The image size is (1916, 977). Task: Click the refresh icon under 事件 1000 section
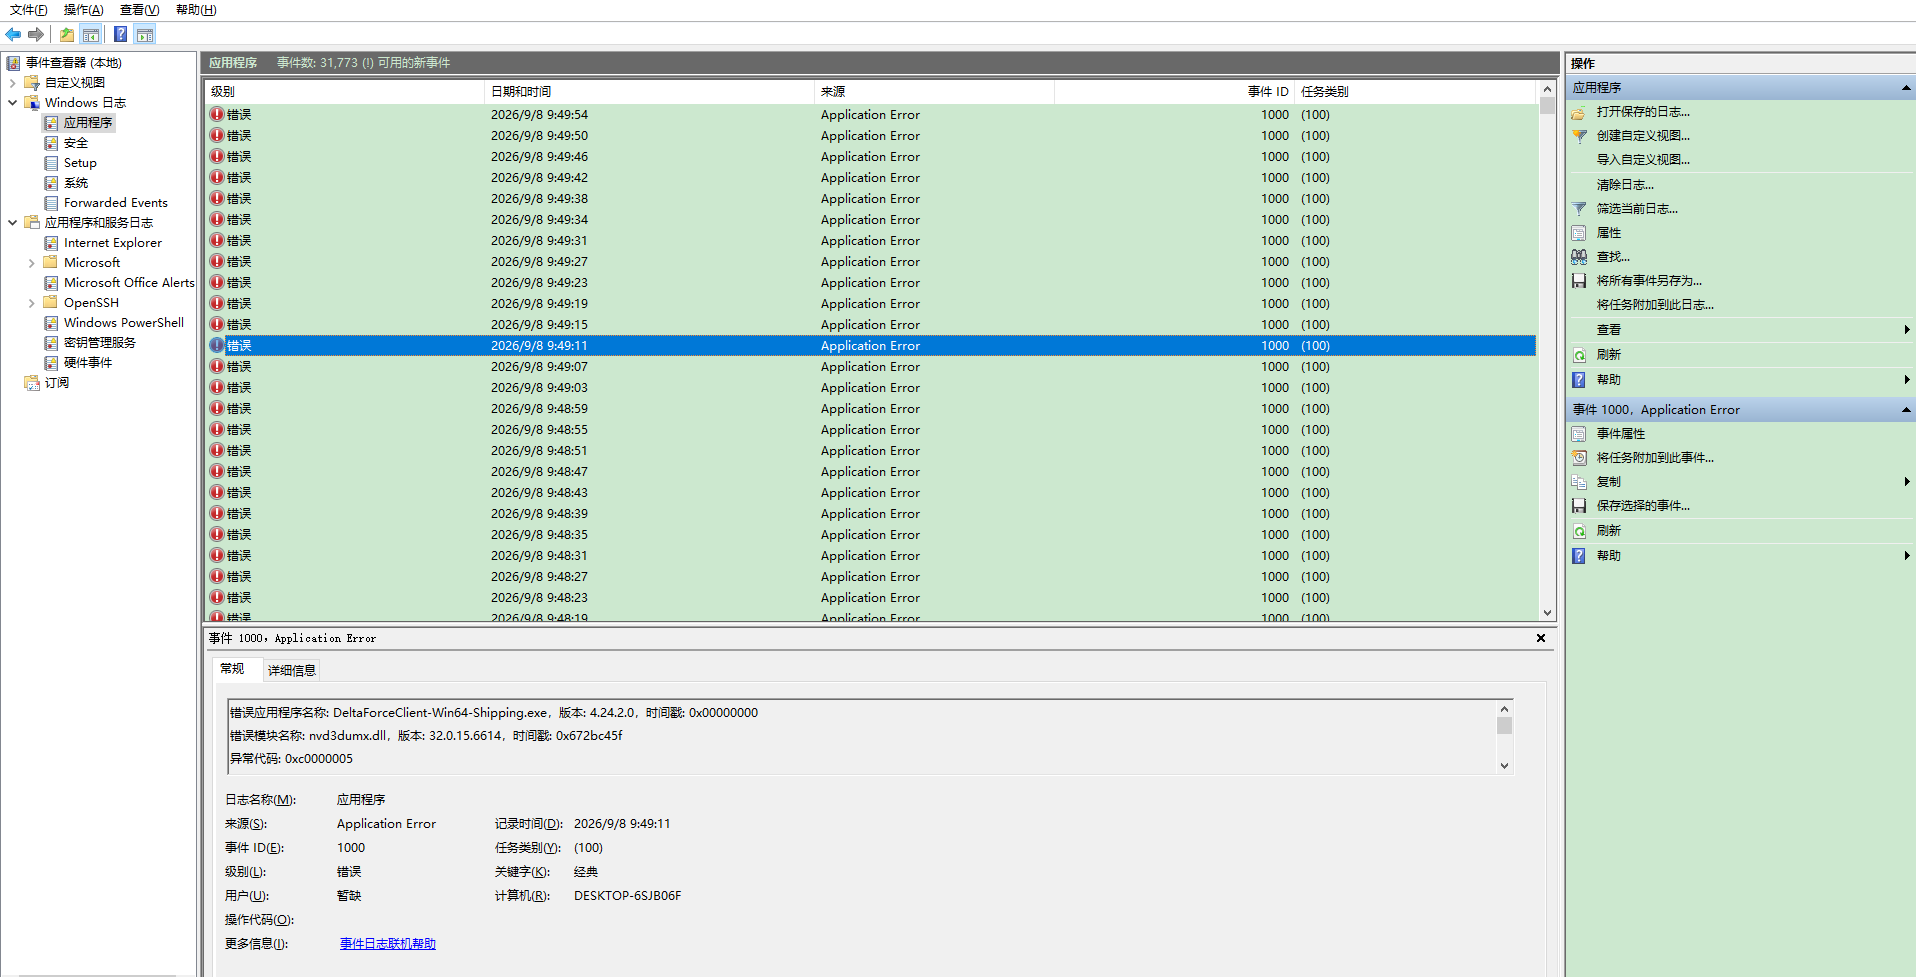[x=1579, y=531]
